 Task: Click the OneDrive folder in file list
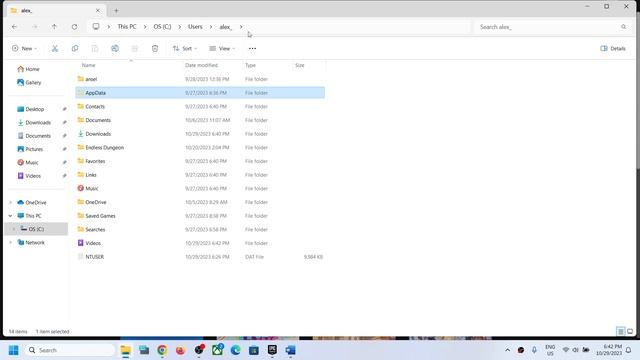96,202
